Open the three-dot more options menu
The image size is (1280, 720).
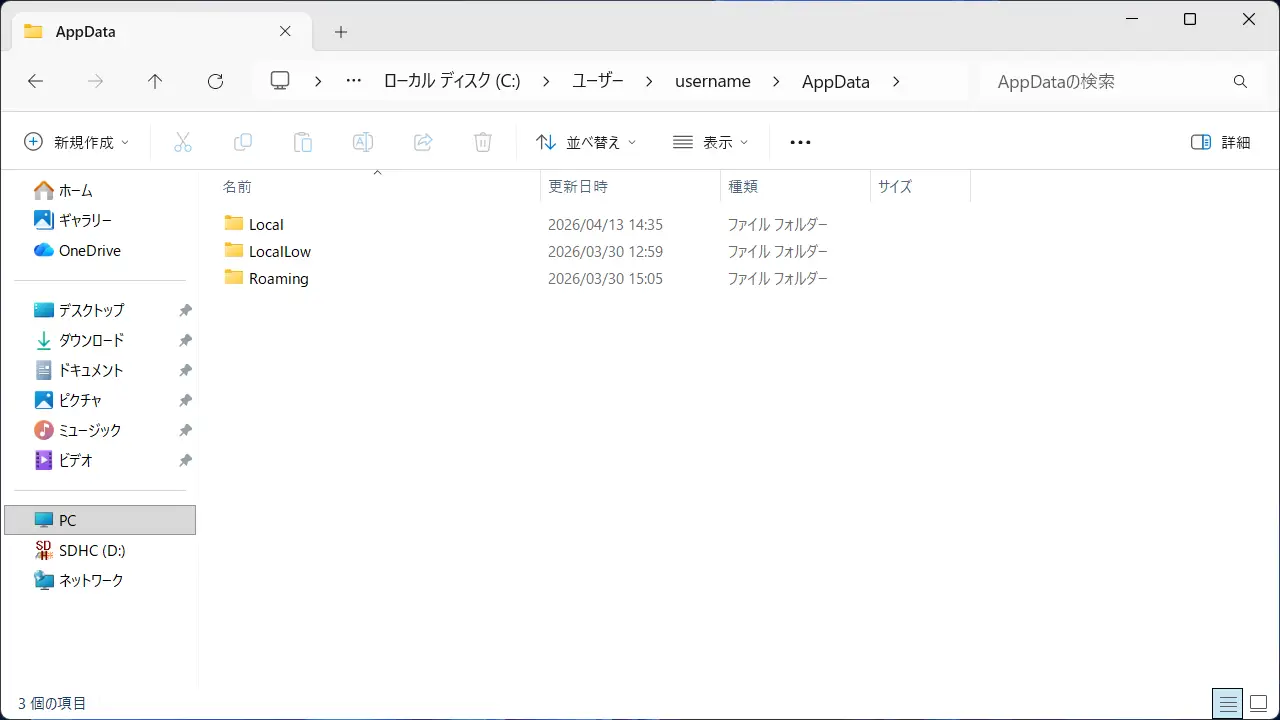pos(800,142)
